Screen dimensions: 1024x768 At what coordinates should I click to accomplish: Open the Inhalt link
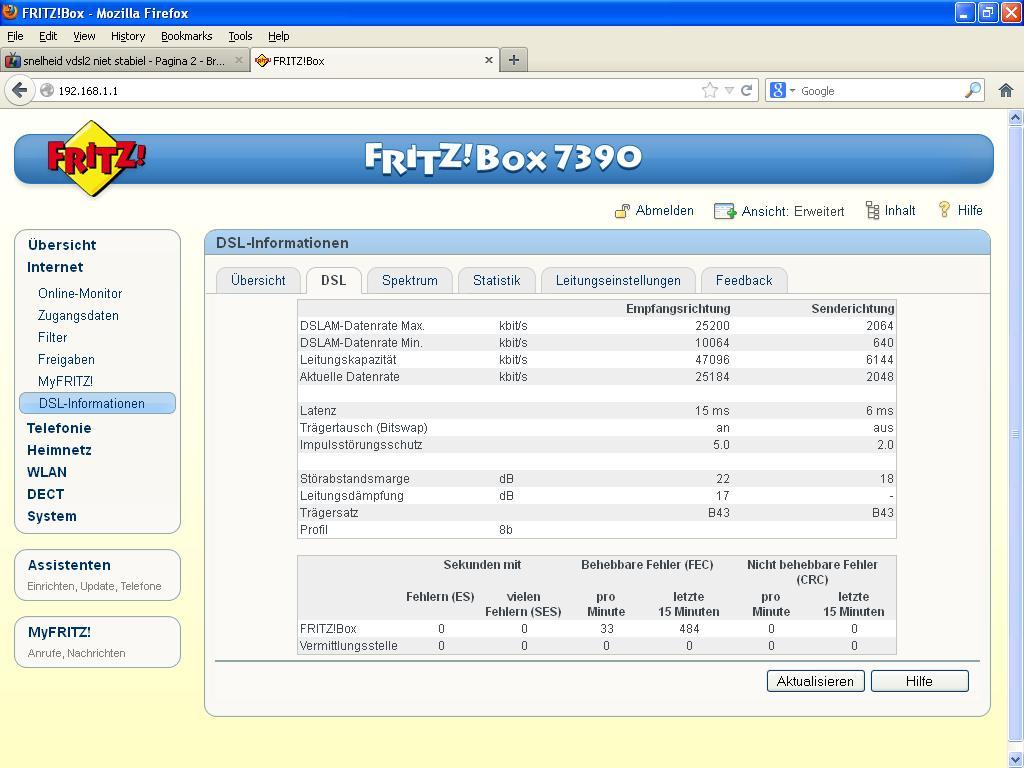pos(899,210)
